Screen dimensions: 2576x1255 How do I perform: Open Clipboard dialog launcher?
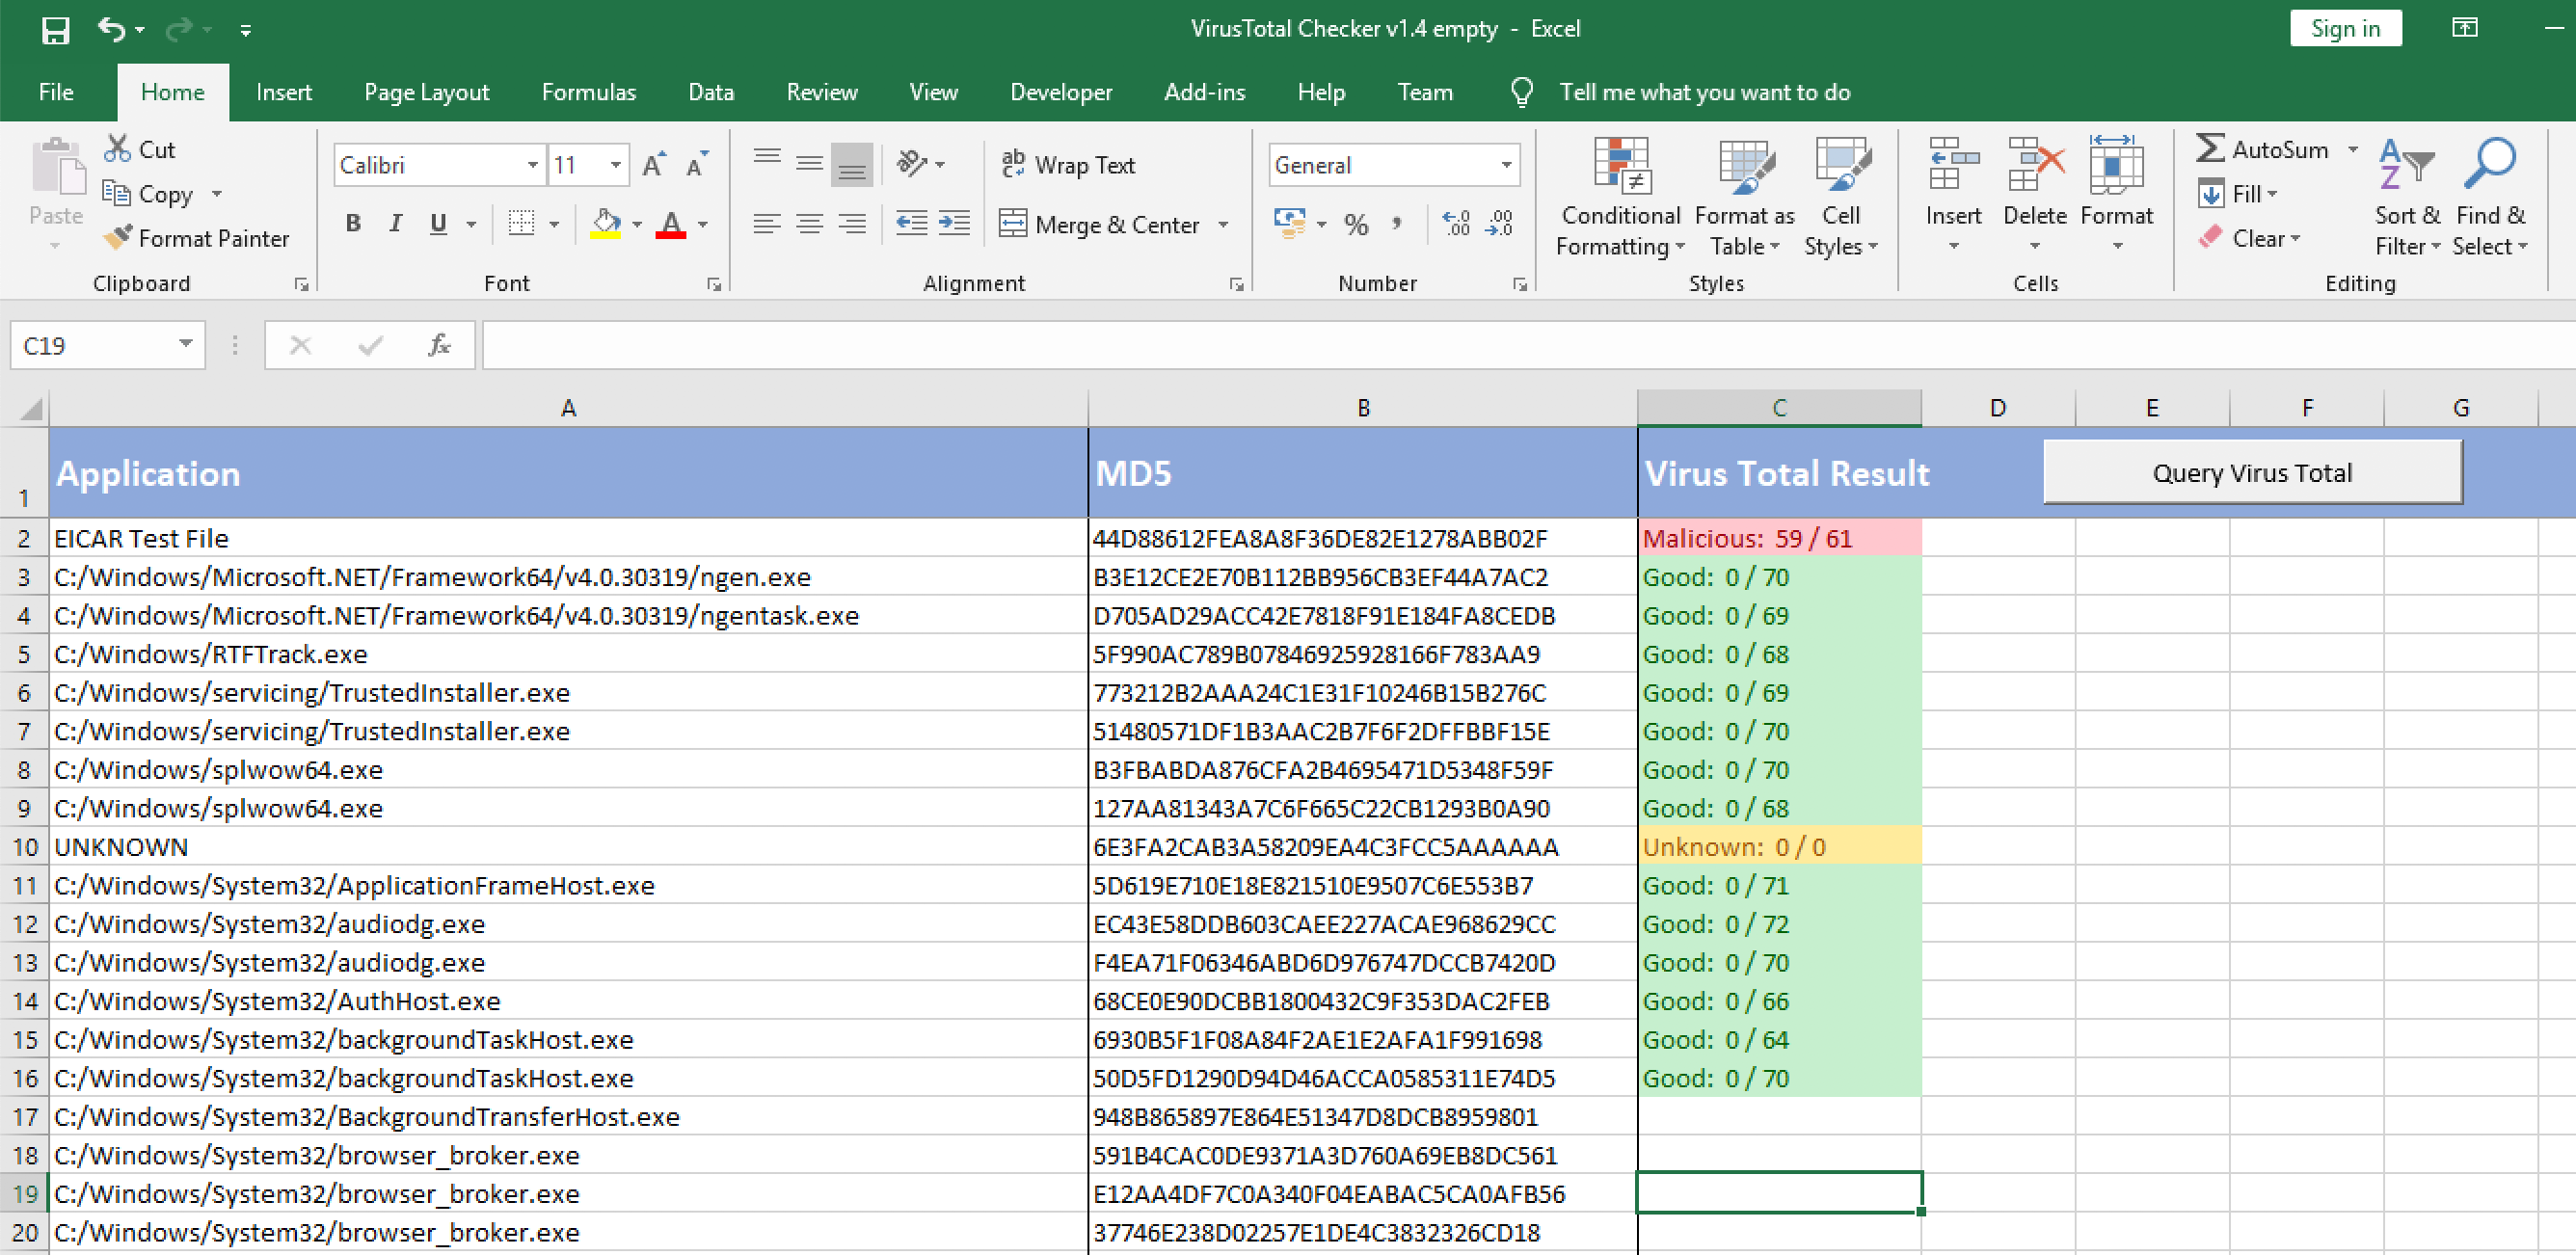point(301,284)
